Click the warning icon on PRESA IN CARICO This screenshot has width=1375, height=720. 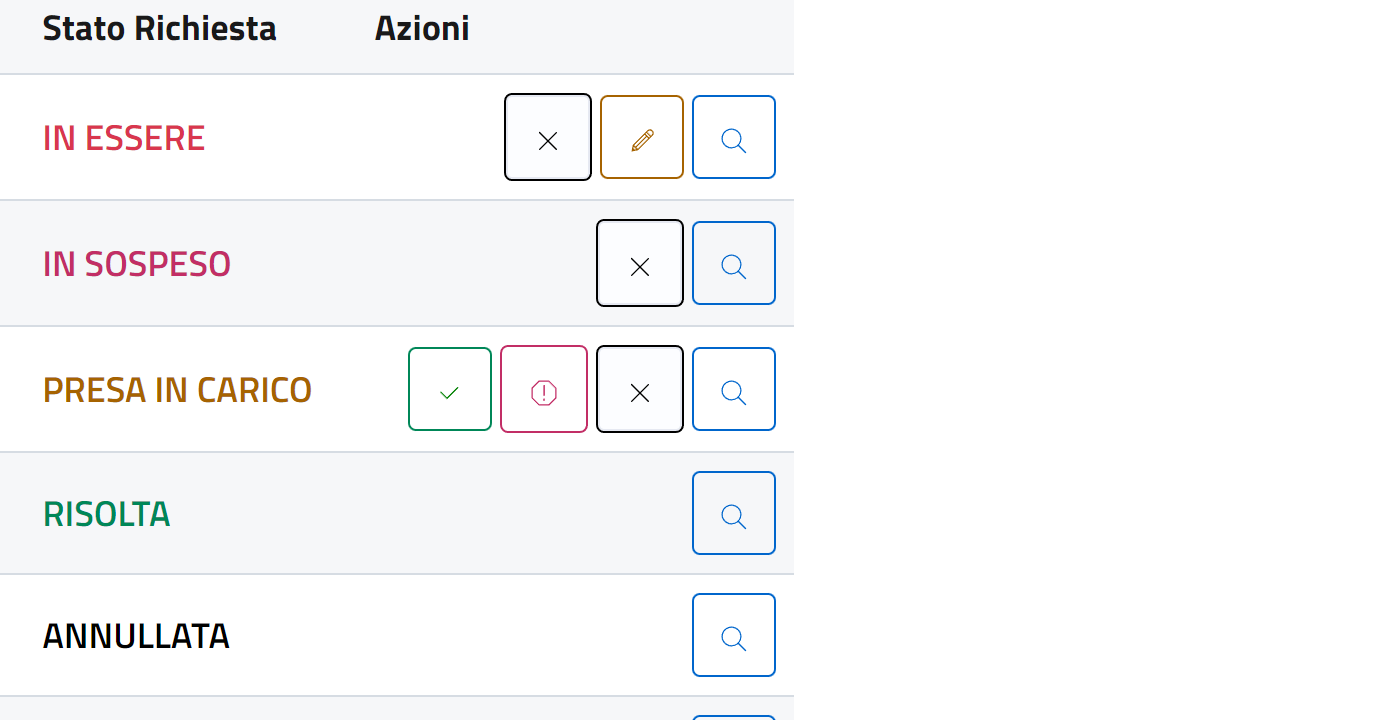click(x=544, y=389)
